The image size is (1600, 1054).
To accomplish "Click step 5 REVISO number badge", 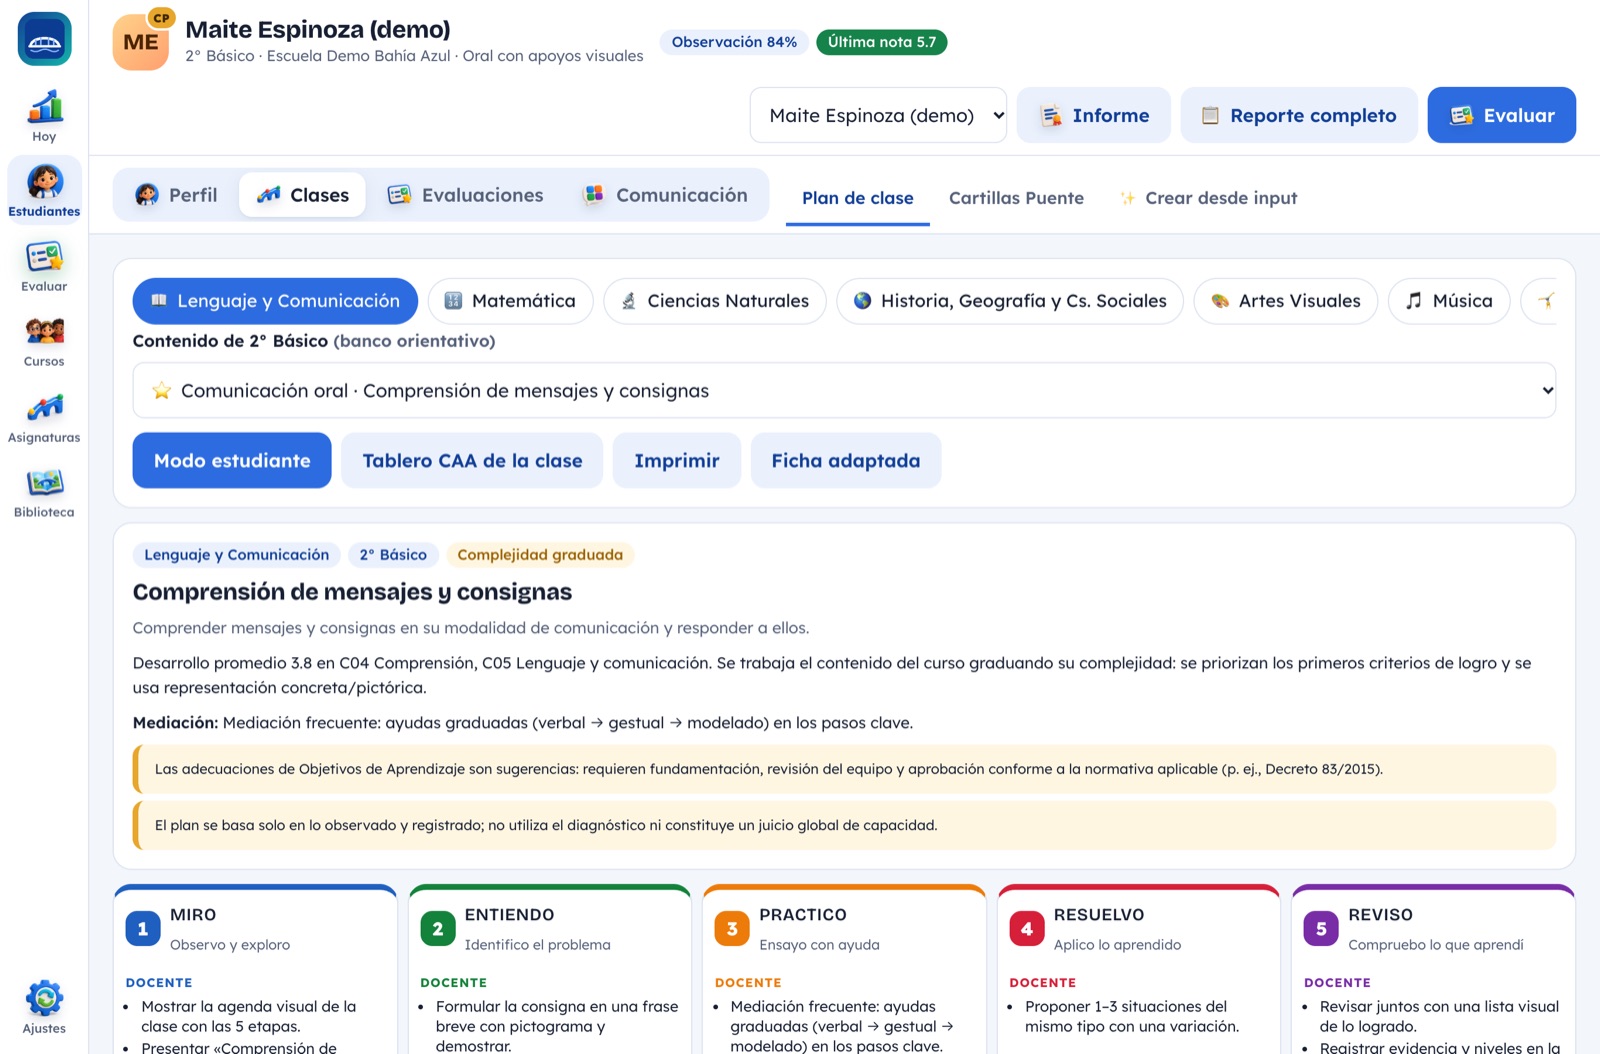I will pos(1321,928).
